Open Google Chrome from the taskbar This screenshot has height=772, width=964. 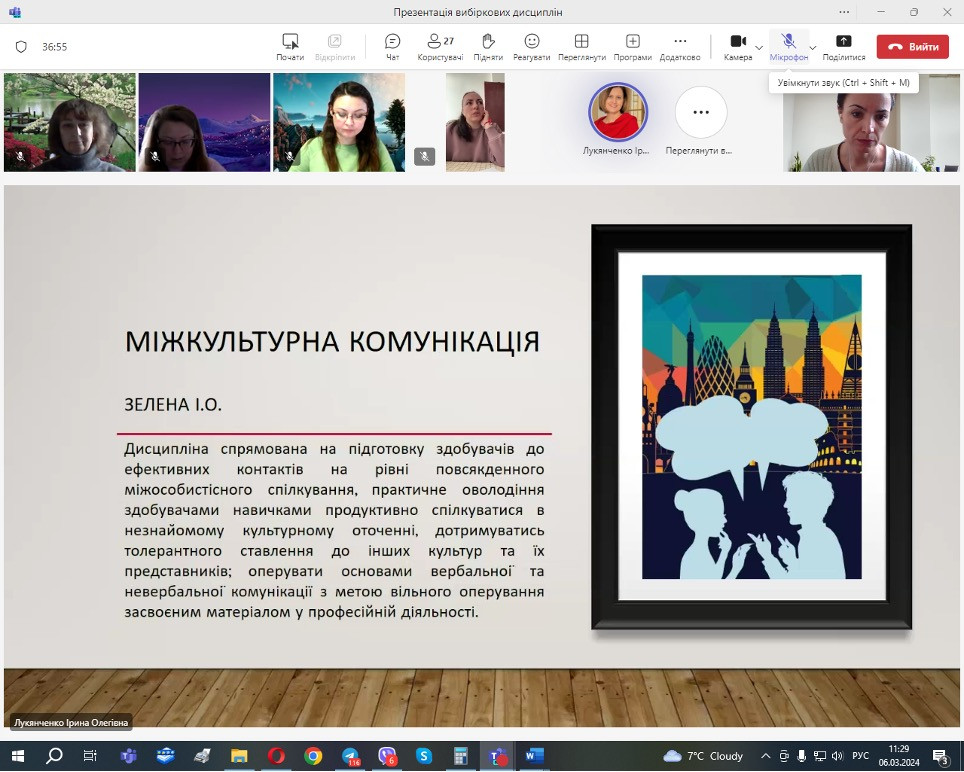click(x=313, y=756)
